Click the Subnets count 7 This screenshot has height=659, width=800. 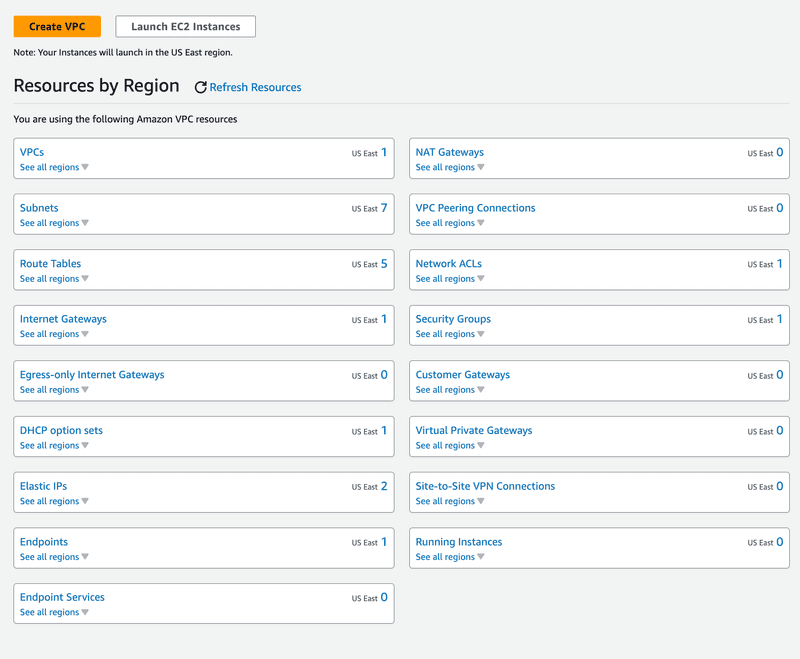pyautogui.click(x=384, y=208)
